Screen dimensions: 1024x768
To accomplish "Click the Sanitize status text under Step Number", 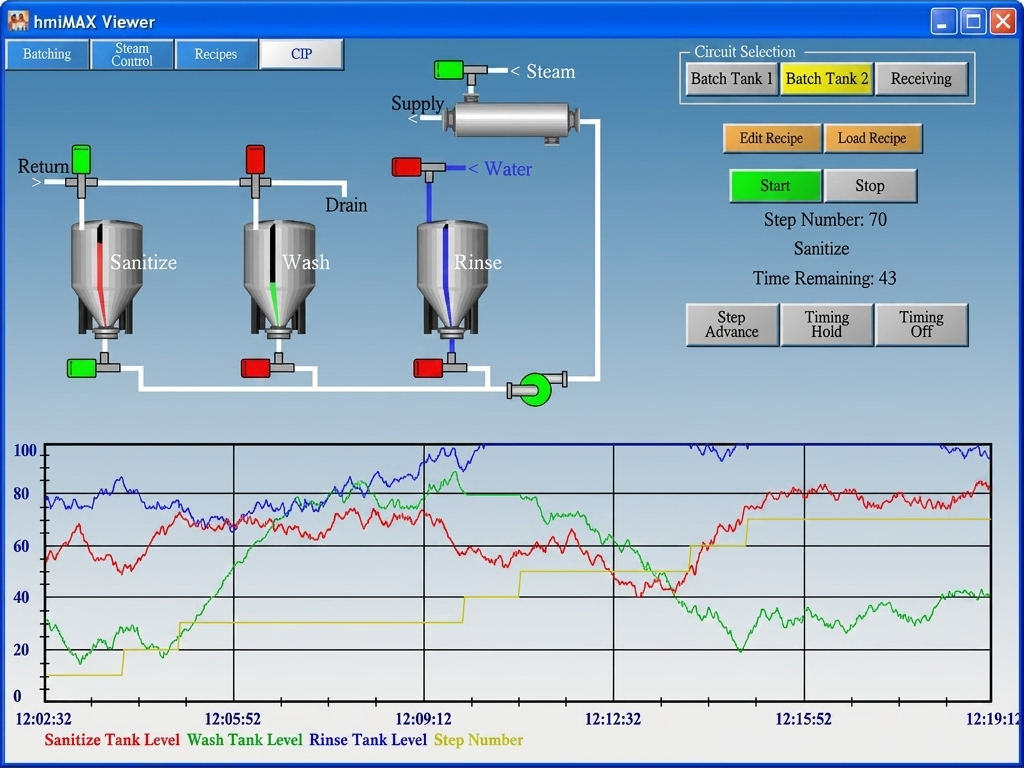I will 822,249.
